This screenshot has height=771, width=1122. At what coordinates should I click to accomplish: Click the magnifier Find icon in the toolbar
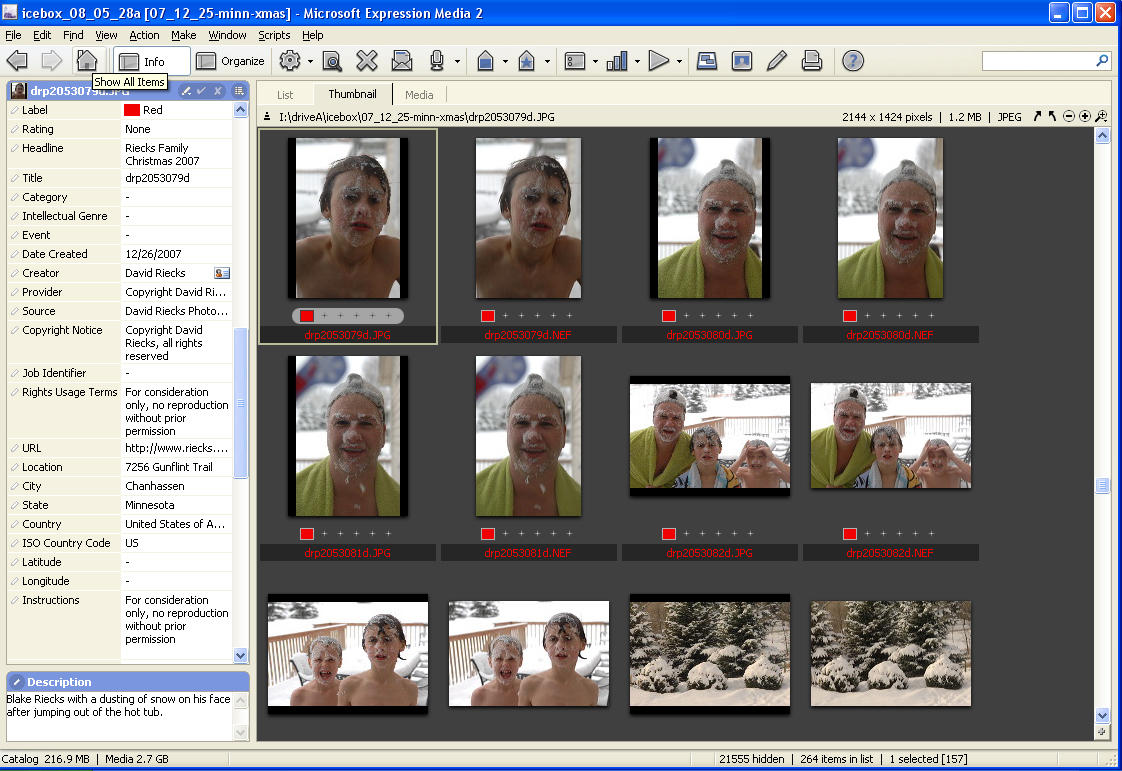332,61
